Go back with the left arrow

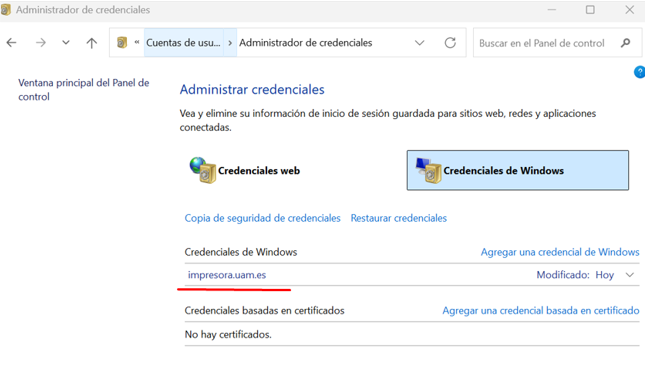[12, 42]
